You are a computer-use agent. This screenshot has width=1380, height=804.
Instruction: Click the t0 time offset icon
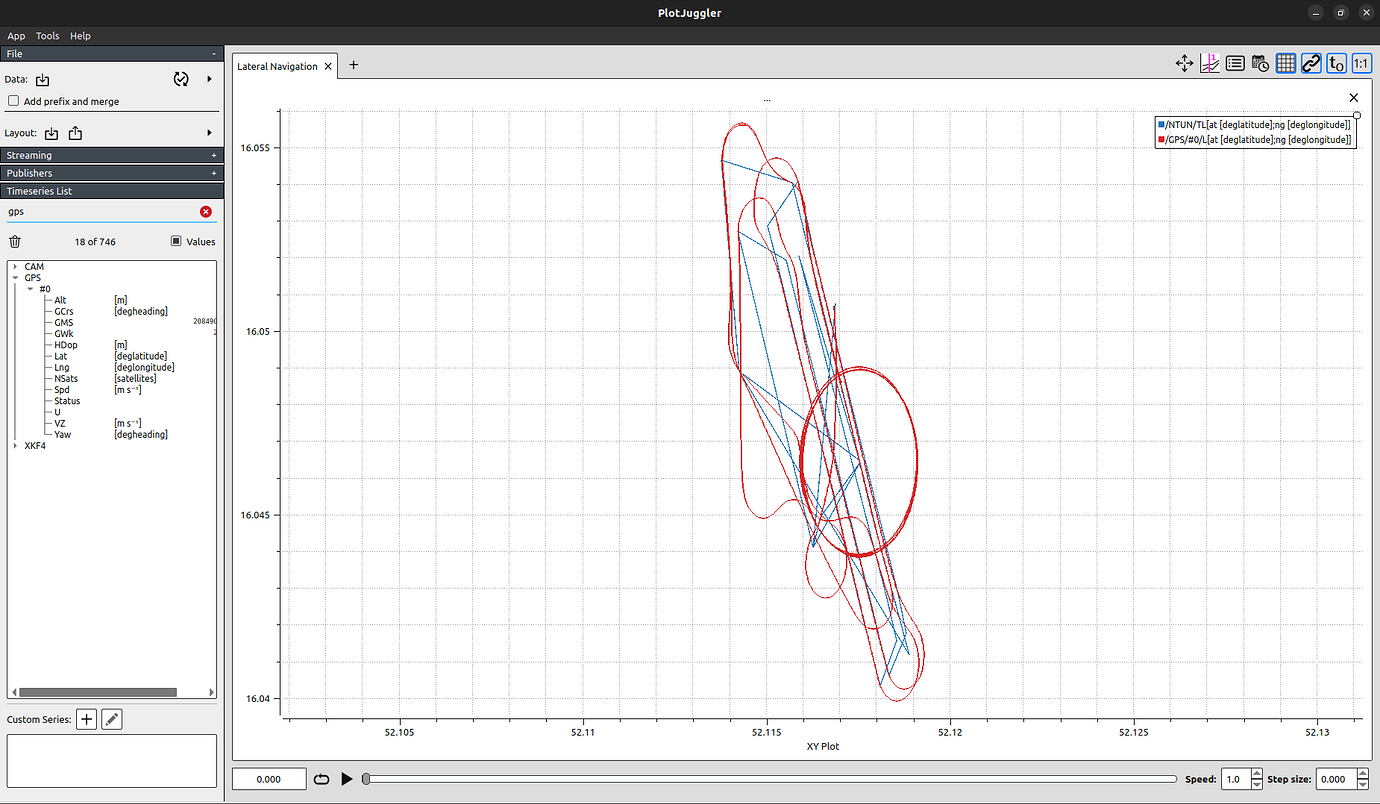pos(1336,63)
